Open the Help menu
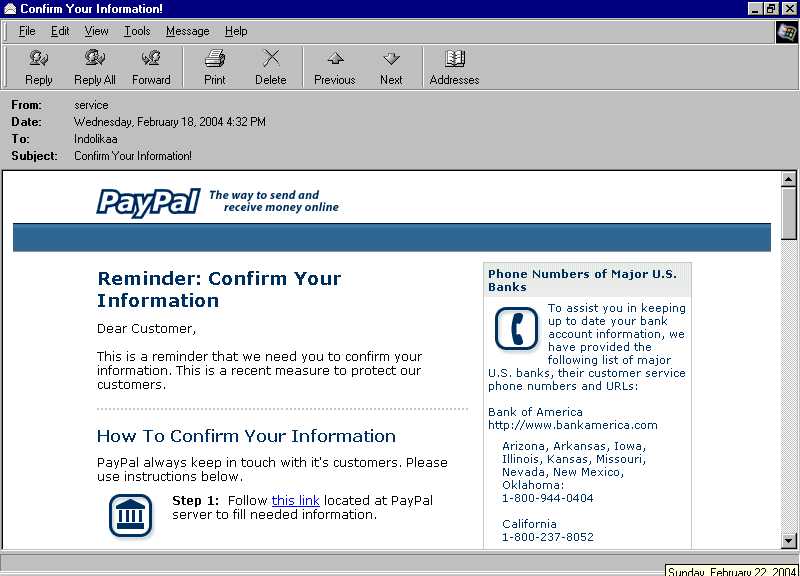The height and width of the screenshot is (576, 800). tap(236, 31)
